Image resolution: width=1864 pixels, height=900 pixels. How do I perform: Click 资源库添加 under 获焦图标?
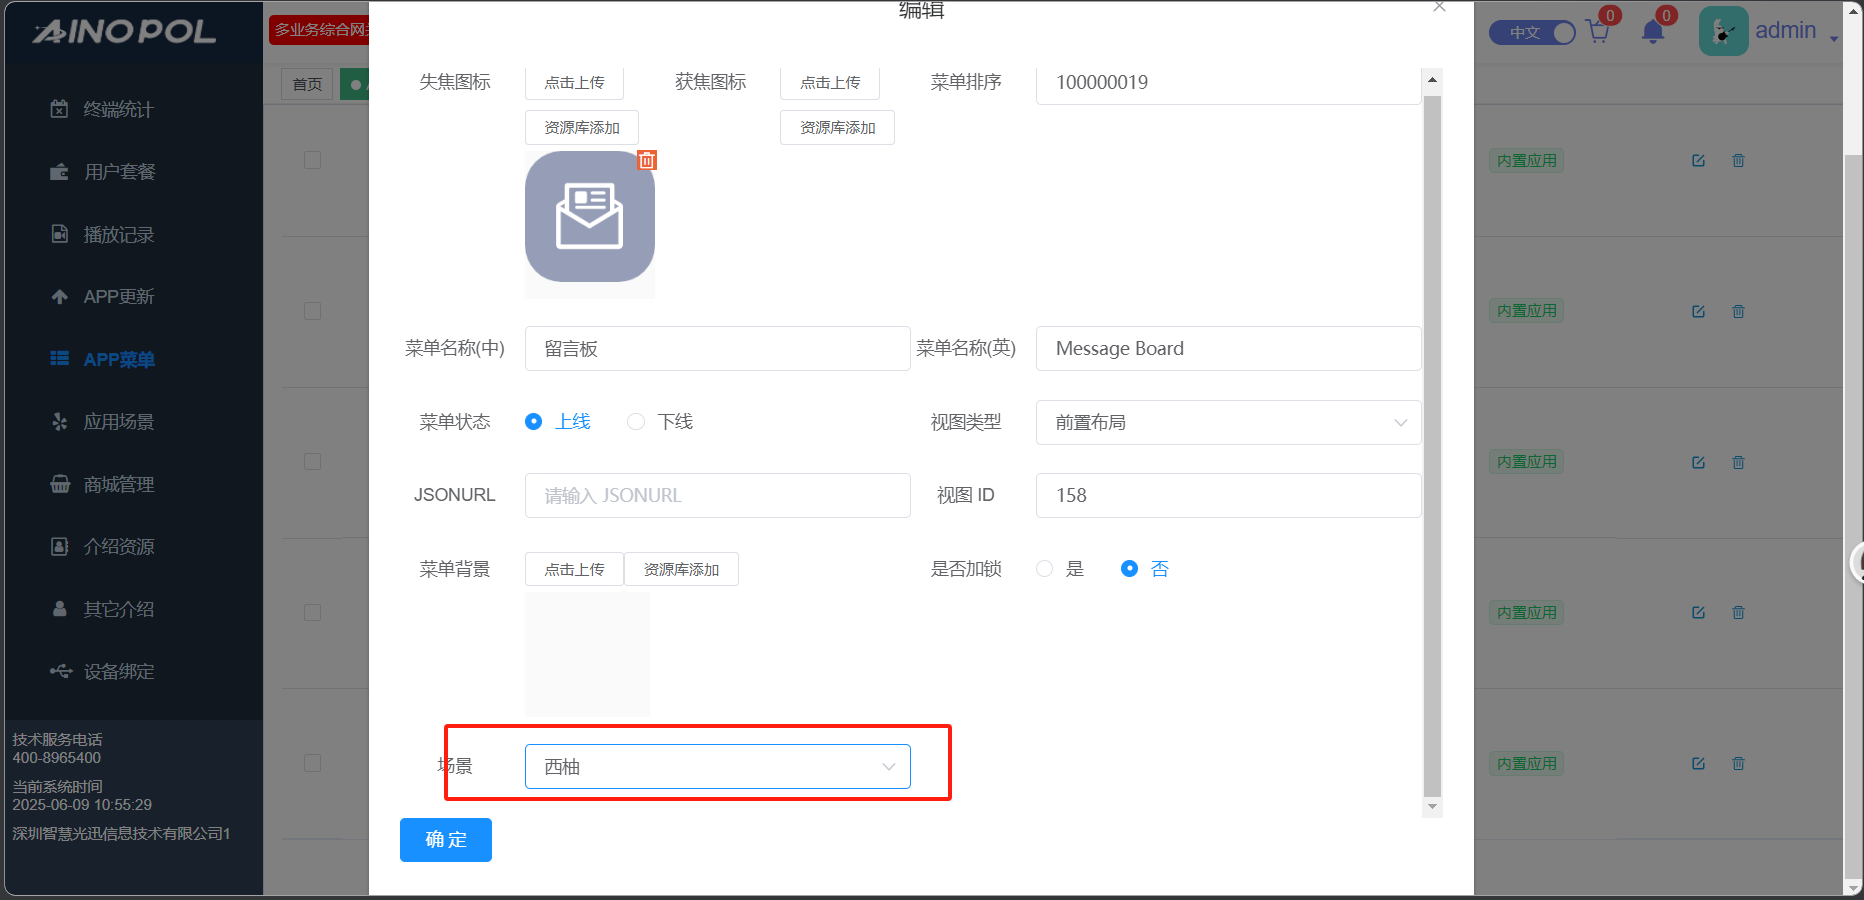pyautogui.click(x=837, y=128)
